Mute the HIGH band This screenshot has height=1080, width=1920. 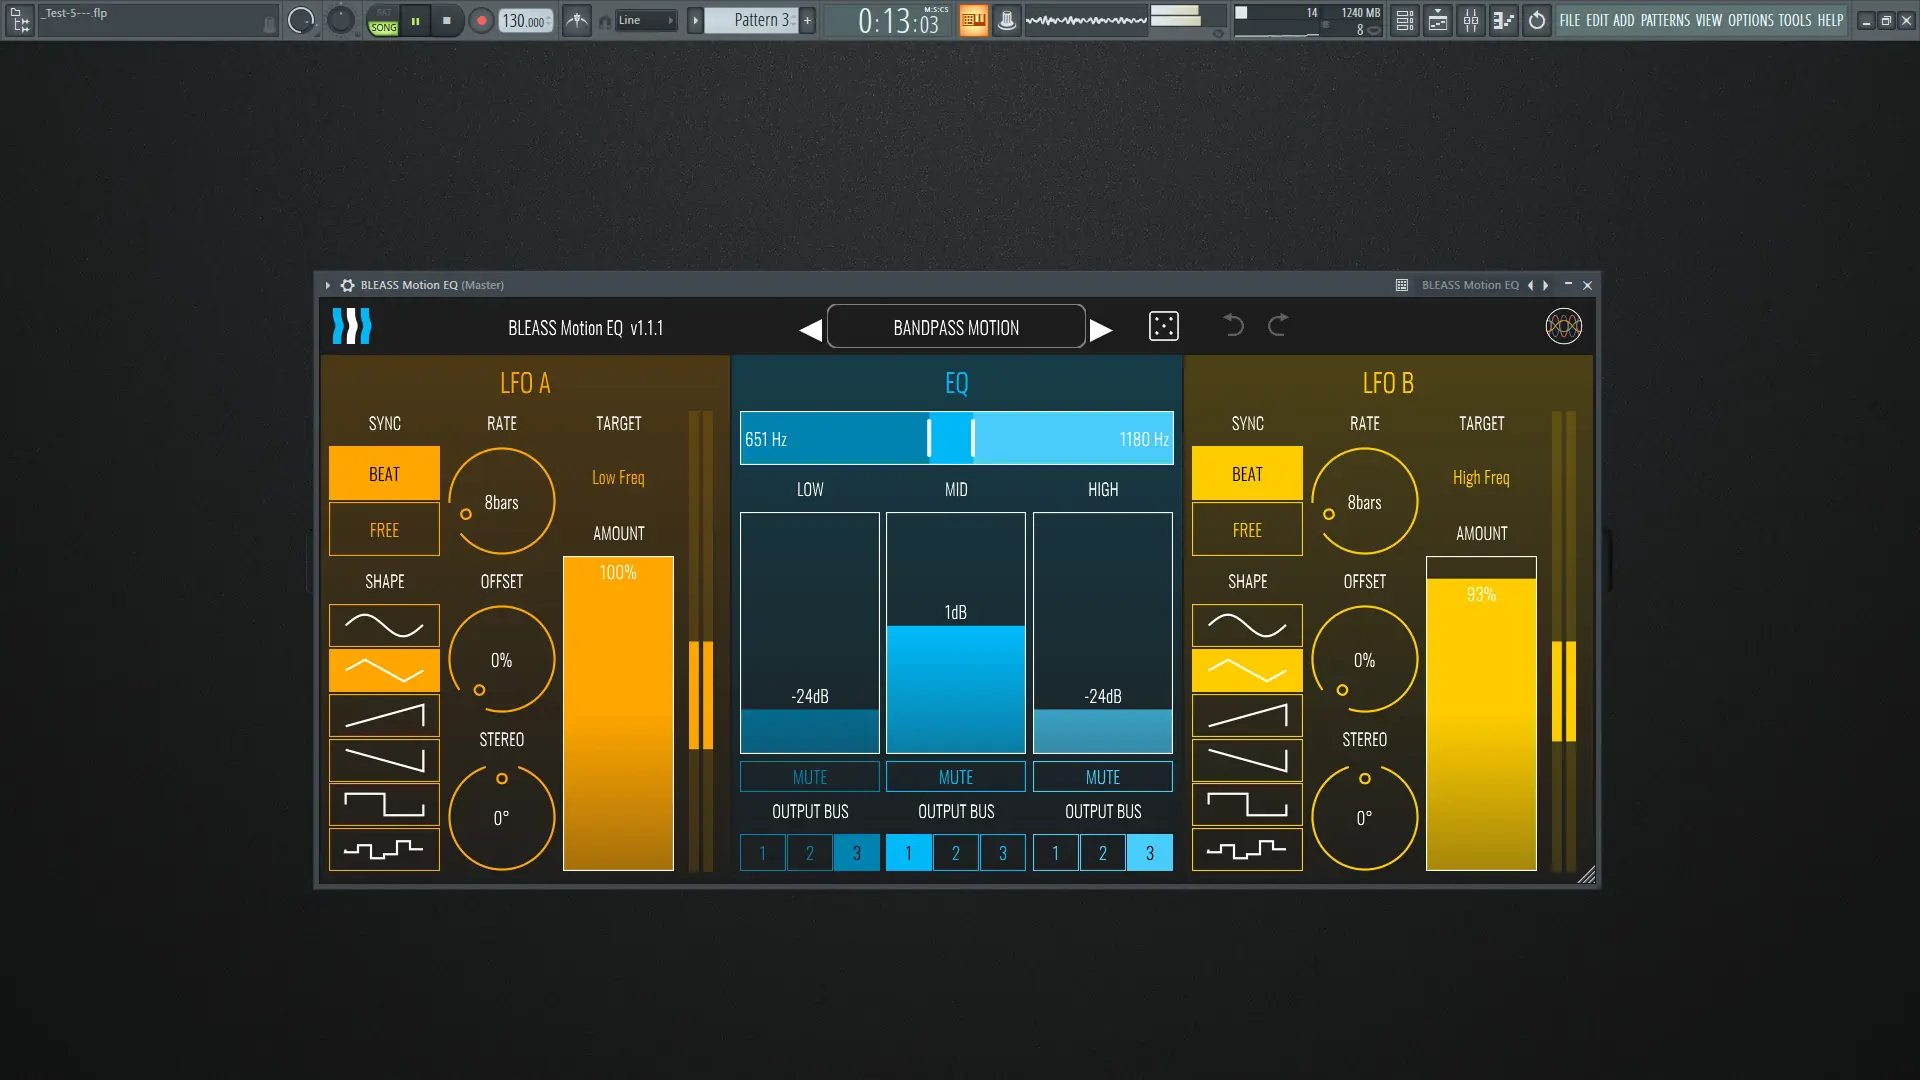click(x=1102, y=776)
